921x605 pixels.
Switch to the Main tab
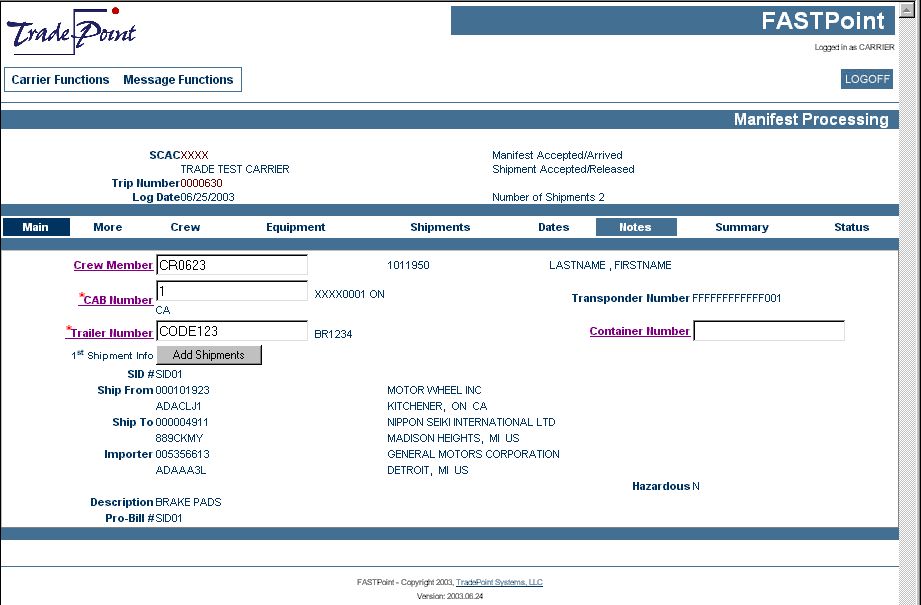tap(36, 227)
